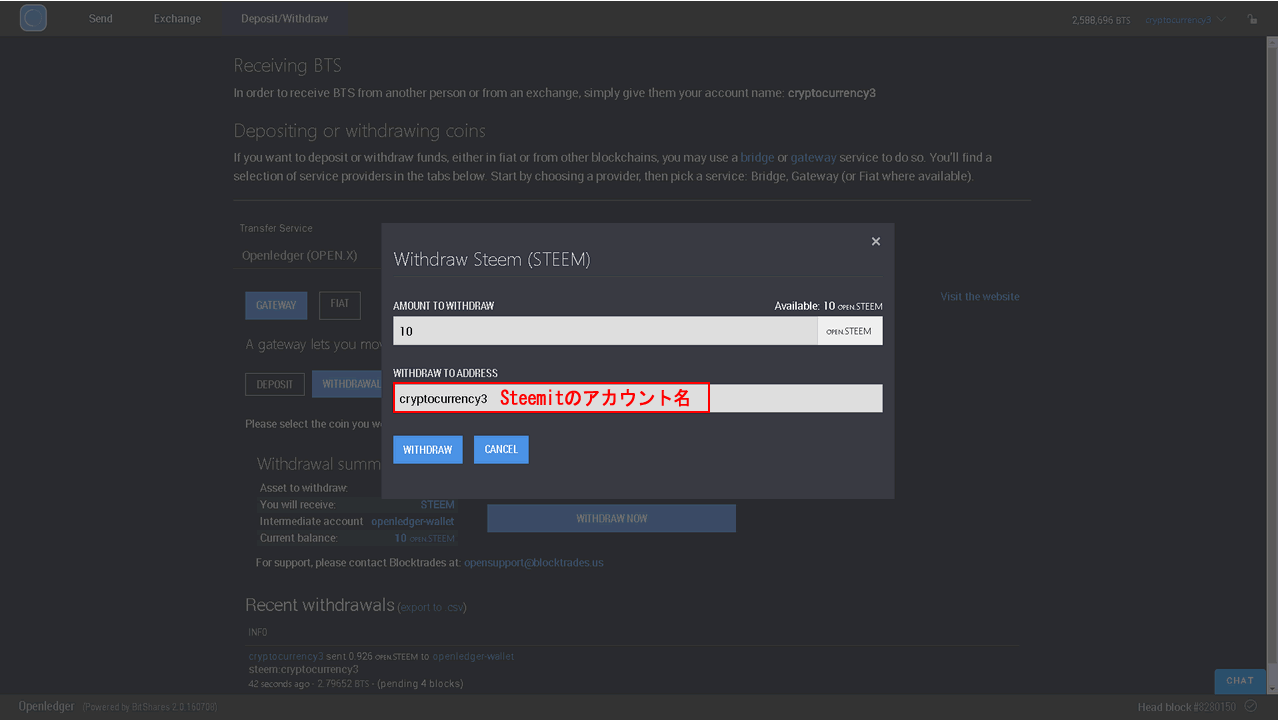The image size is (1280, 720).
Task: Open the Send menu item
Action: pos(101,19)
